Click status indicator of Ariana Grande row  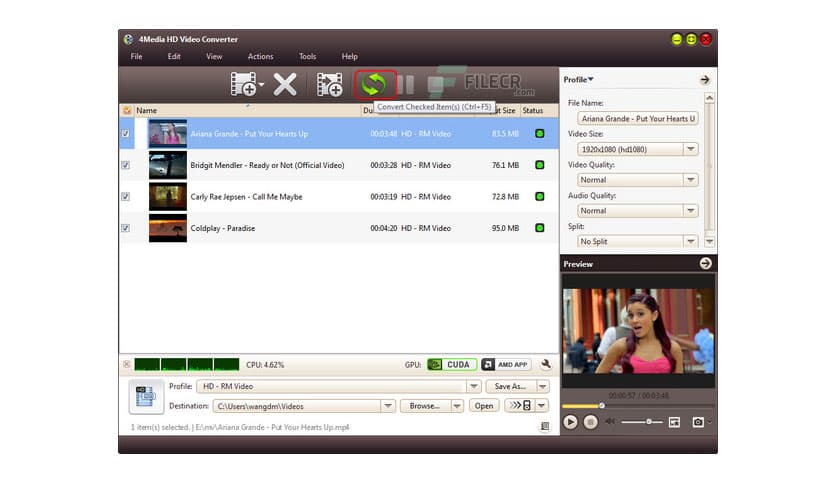coord(540,134)
